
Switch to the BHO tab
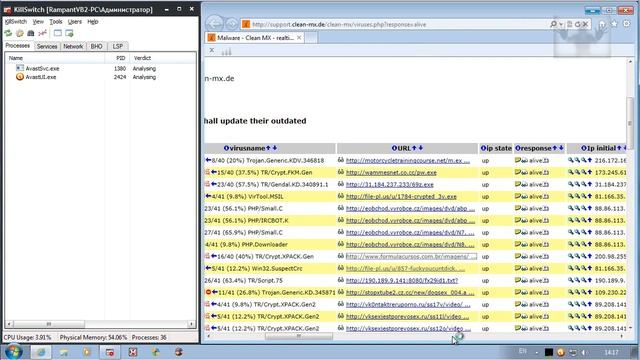(x=97, y=47)
